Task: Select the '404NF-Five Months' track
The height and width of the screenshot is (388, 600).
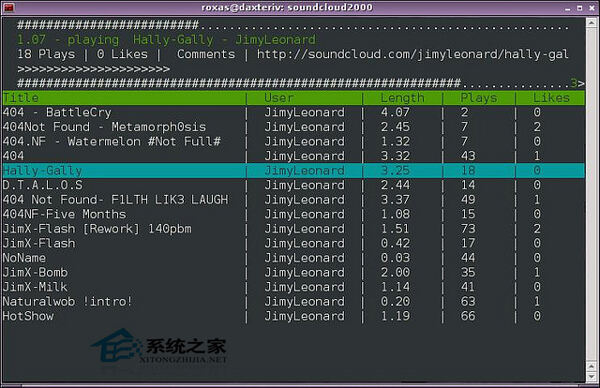Action: point(293,214)
